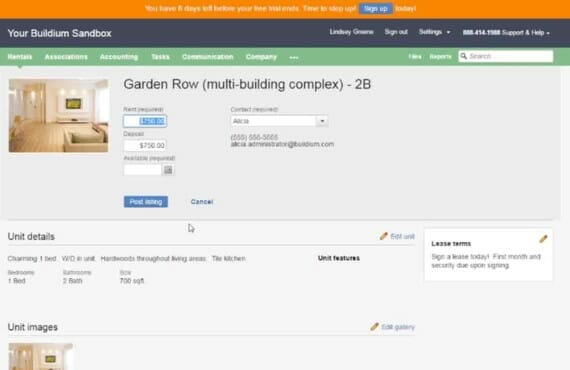Click into the Search box
570x370 pixels.
pos(506,56)
